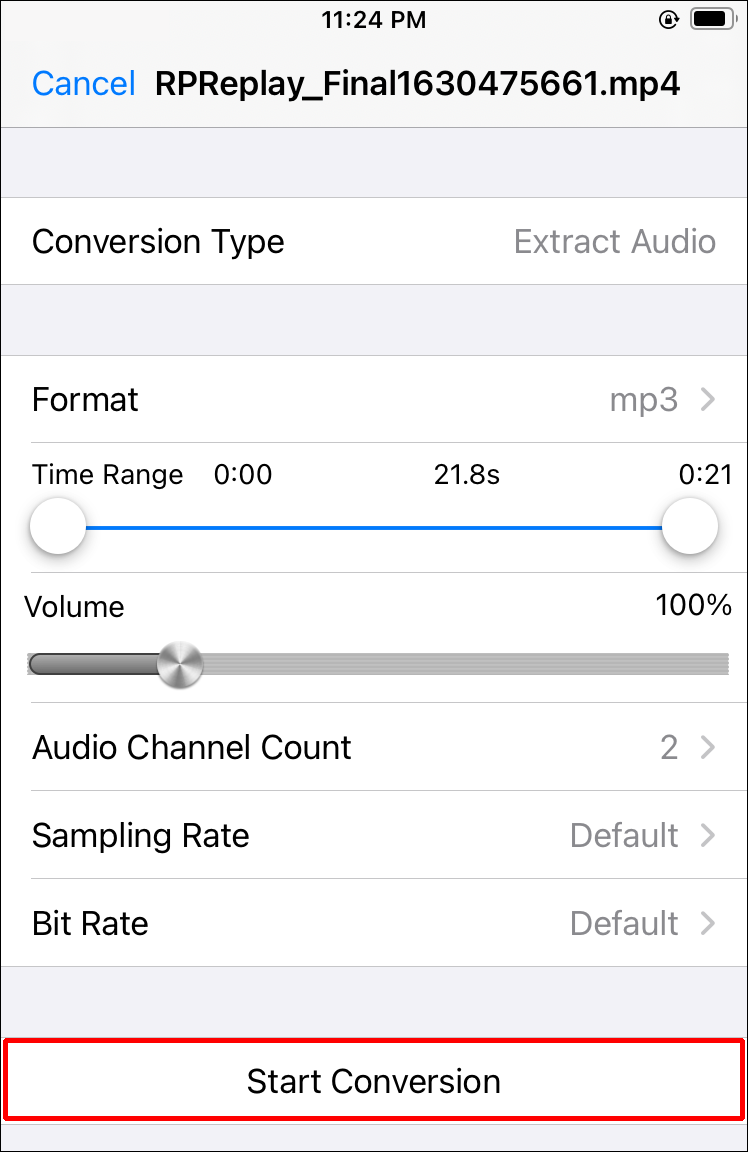
Task: Tap Cancel to dismiss conversion settings
Action: [83, 84]
